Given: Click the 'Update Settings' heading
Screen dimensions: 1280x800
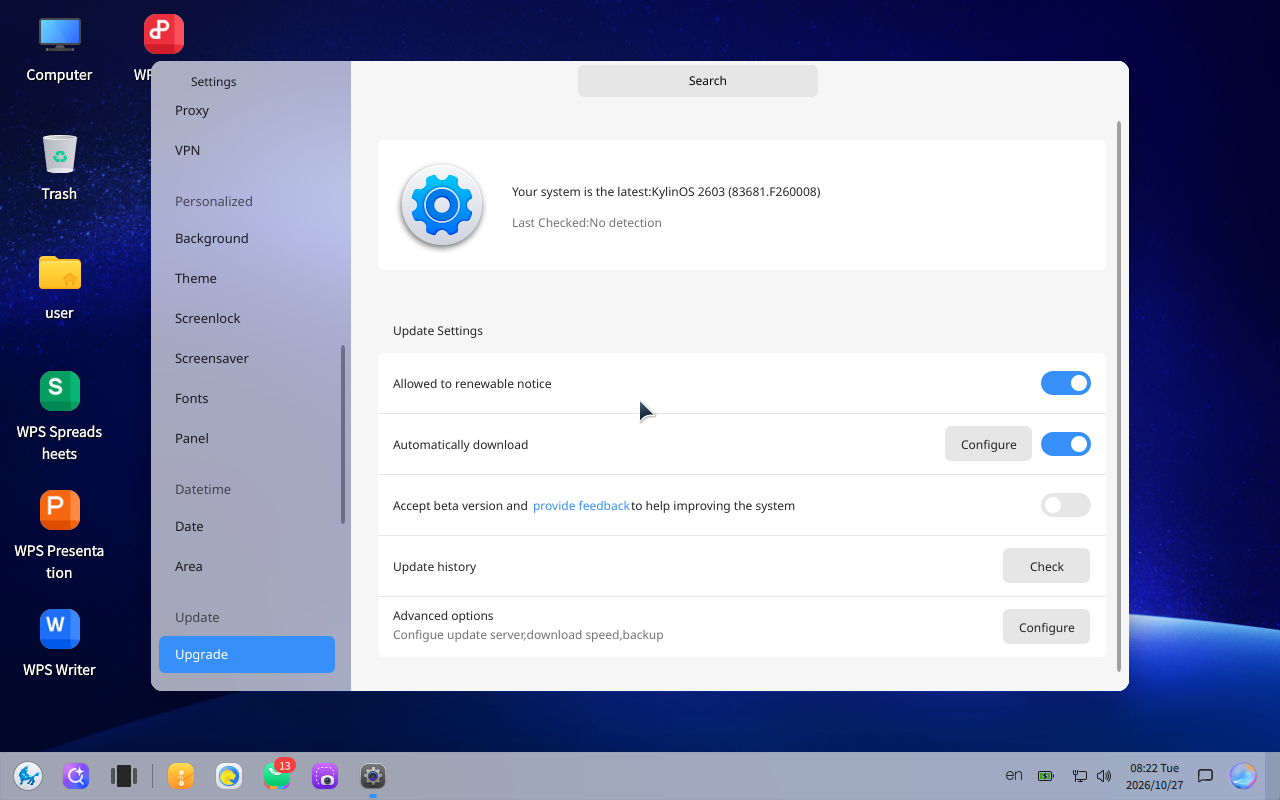Looking at the screenshot, I should pos(438,330).
